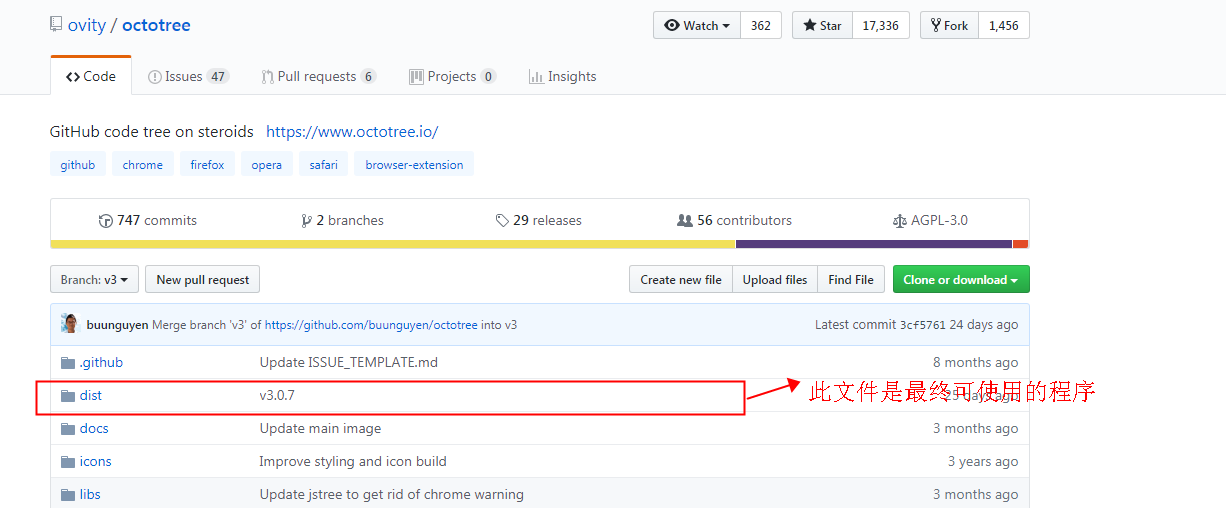Open the v3.0.7 commit message
Image resolution: width=1226 pixels, height=508 pixels.
tap(277, 395)
